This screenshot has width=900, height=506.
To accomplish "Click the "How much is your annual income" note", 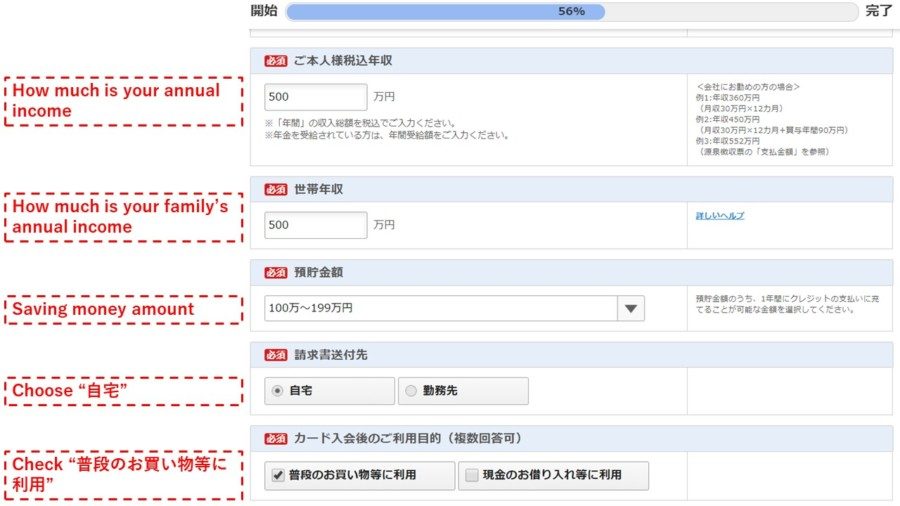I will 125,101.
